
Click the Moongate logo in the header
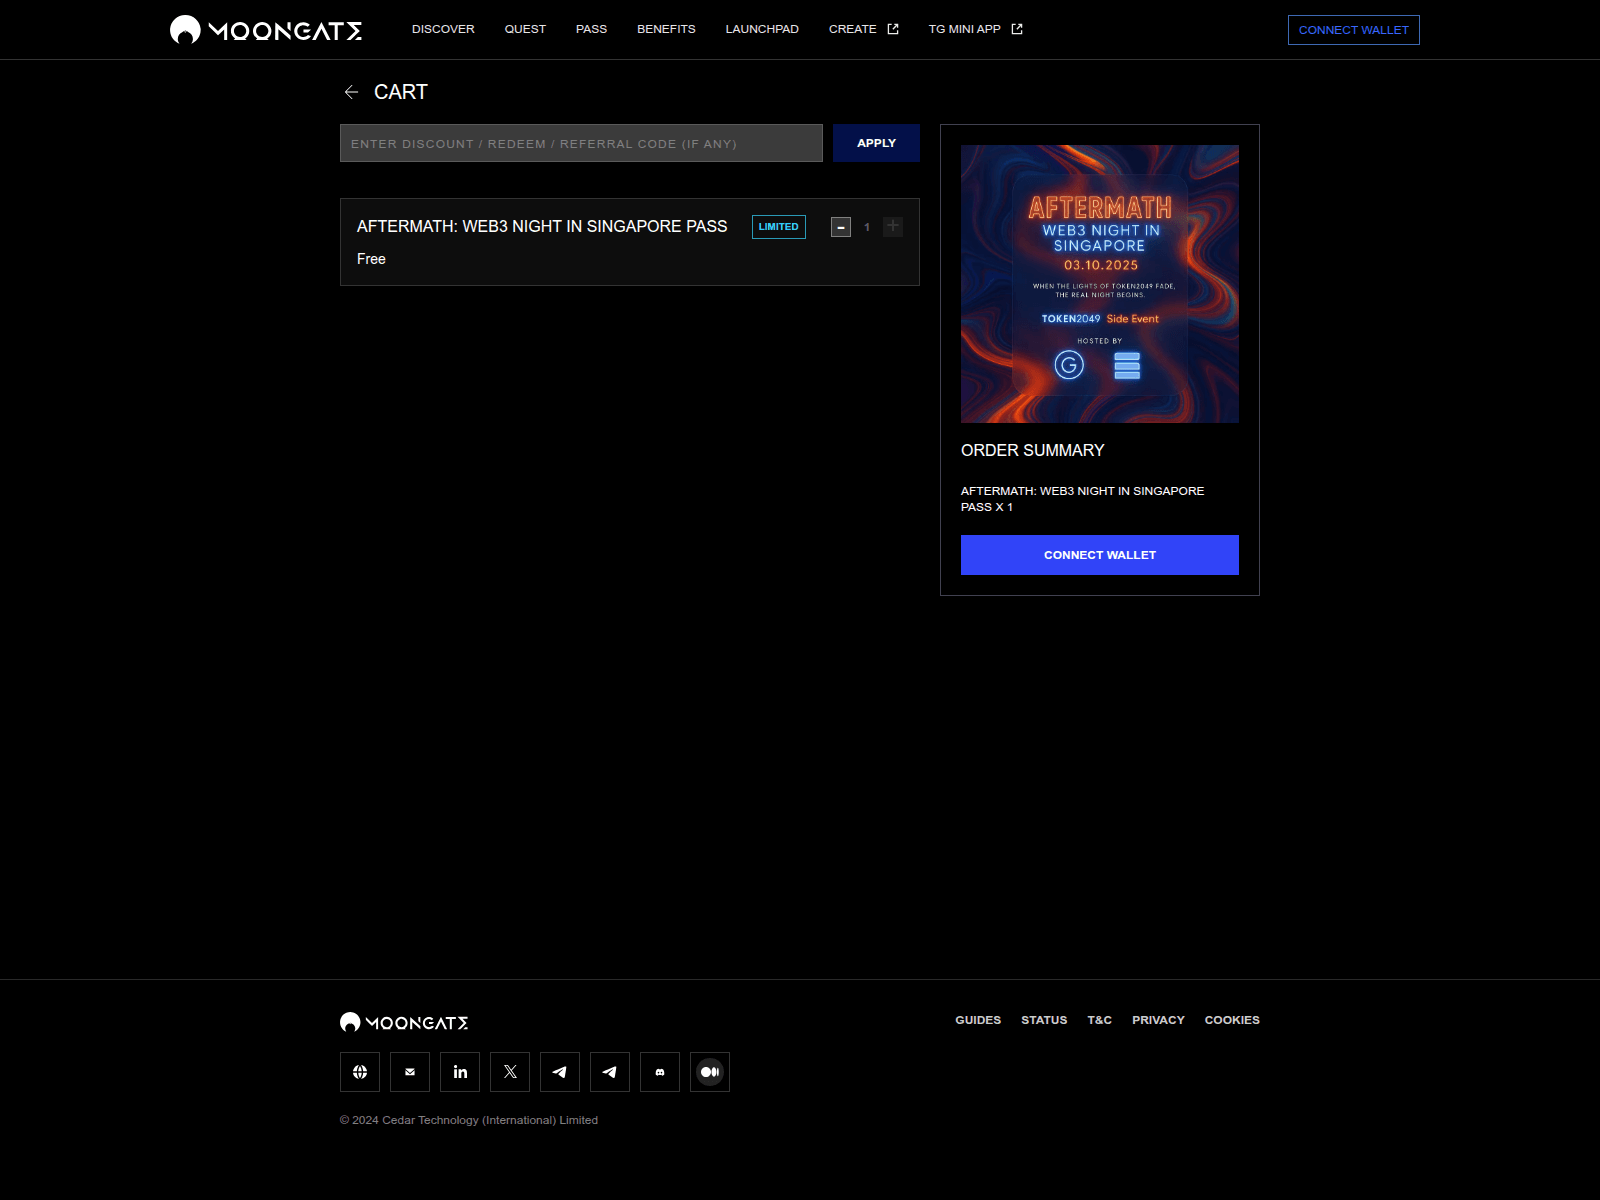266,30
